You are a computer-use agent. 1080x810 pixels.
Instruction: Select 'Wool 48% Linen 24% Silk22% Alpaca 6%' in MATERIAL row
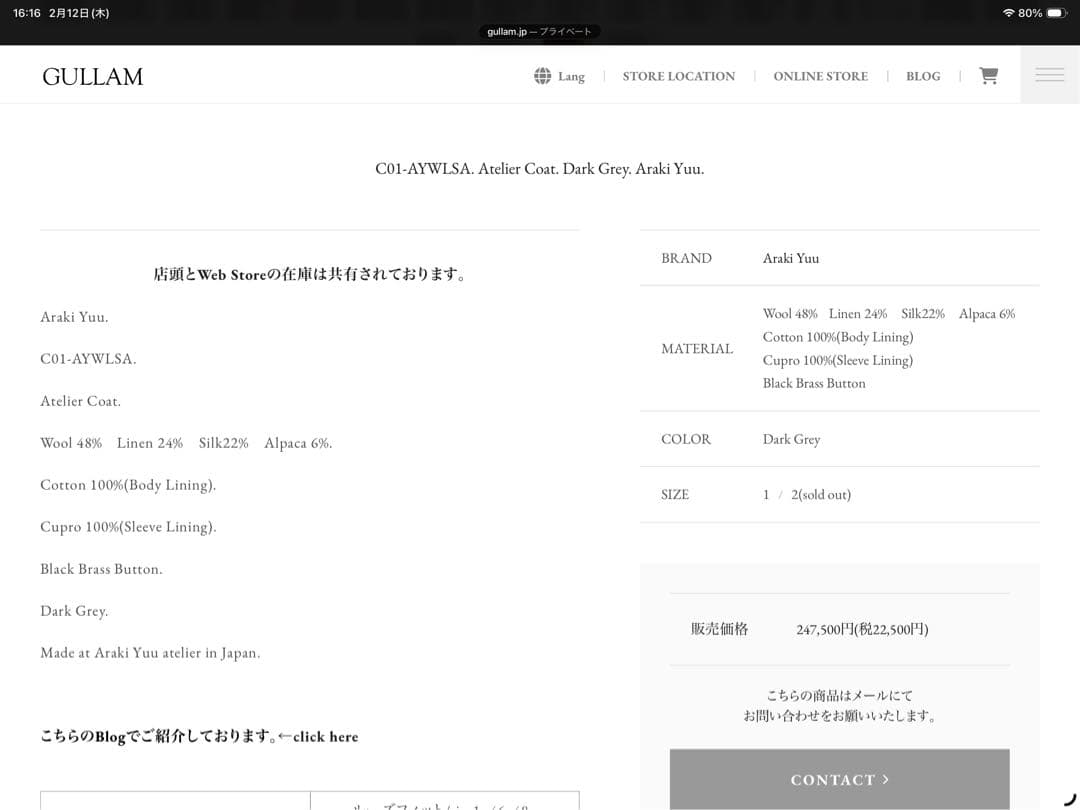889,314
